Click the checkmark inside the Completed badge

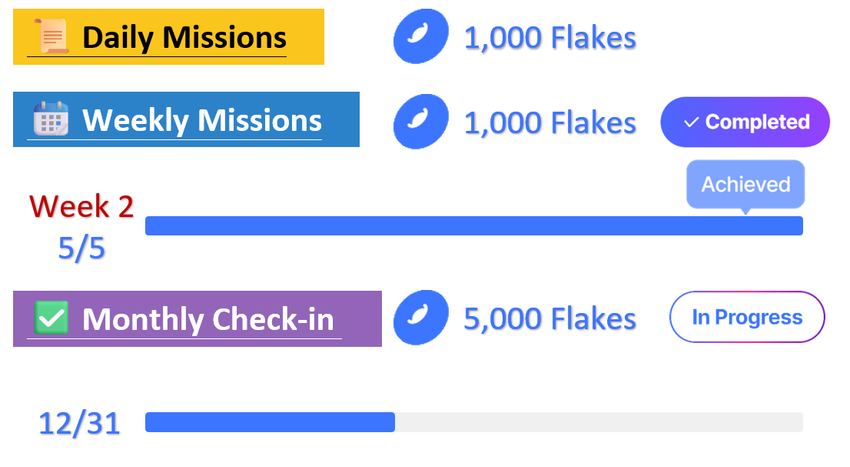(691, 122)
